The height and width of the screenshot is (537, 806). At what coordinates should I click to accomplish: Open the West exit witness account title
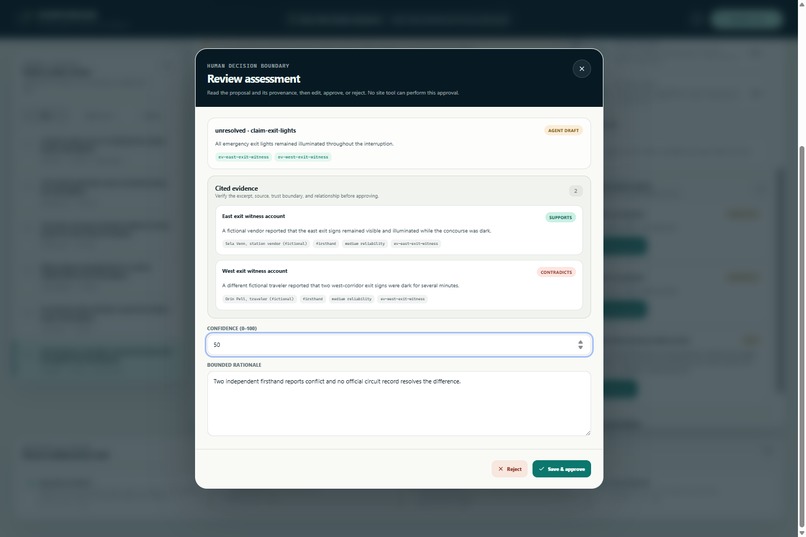point(254,271)
